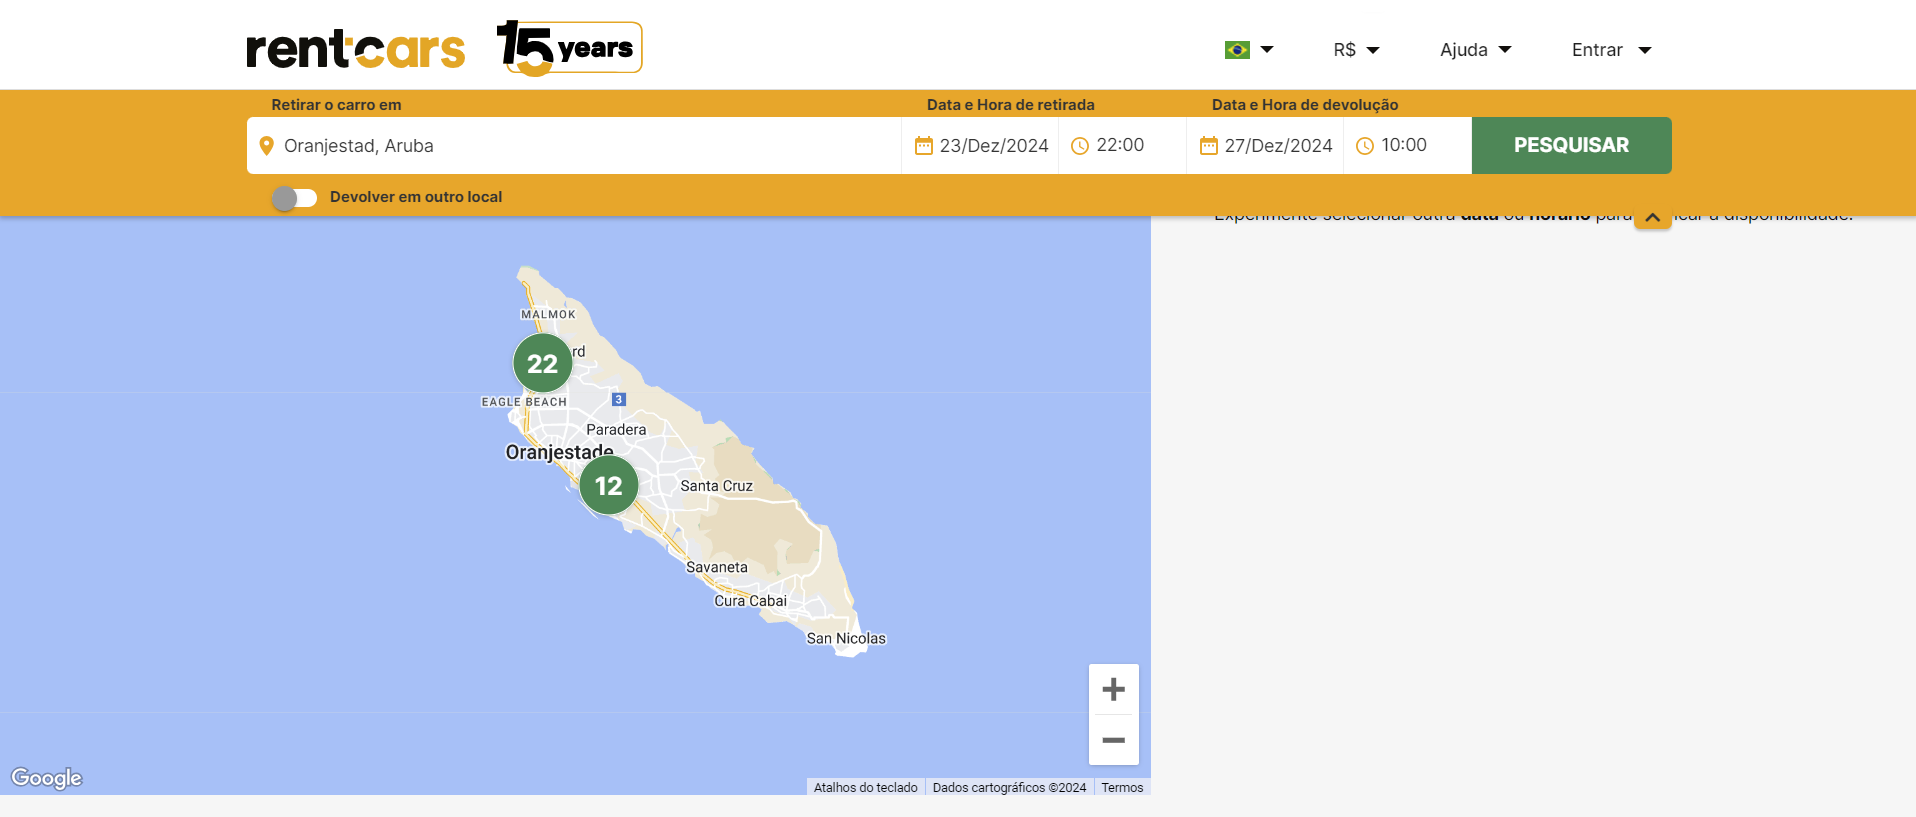Open the cluster marker showing 22 locations
The image size is (1916, 817).
pos(542,363)
